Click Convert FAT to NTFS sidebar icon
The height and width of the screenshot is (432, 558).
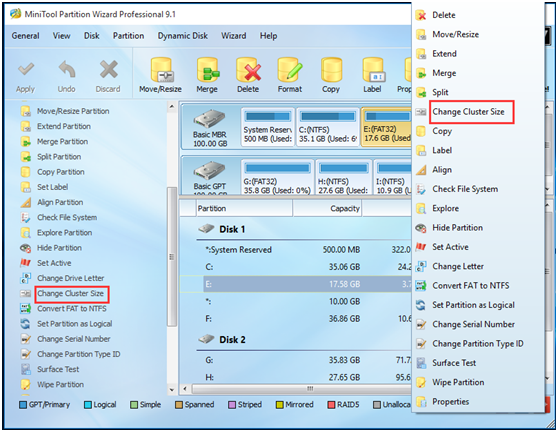tap(26, 309)
